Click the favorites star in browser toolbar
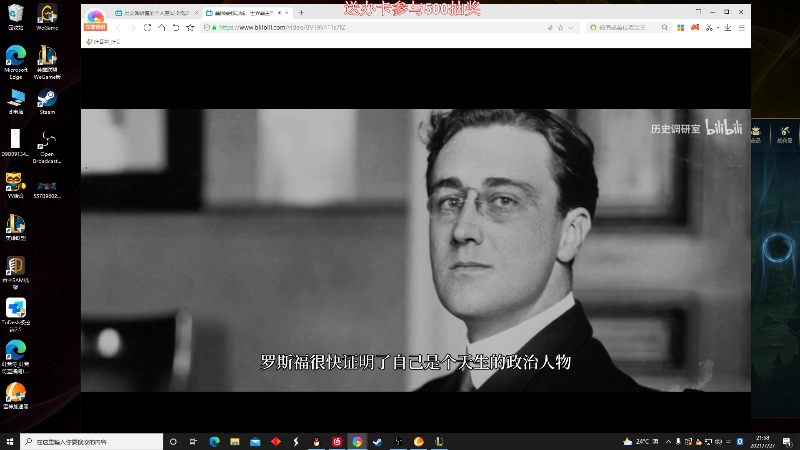 point(190,28)
